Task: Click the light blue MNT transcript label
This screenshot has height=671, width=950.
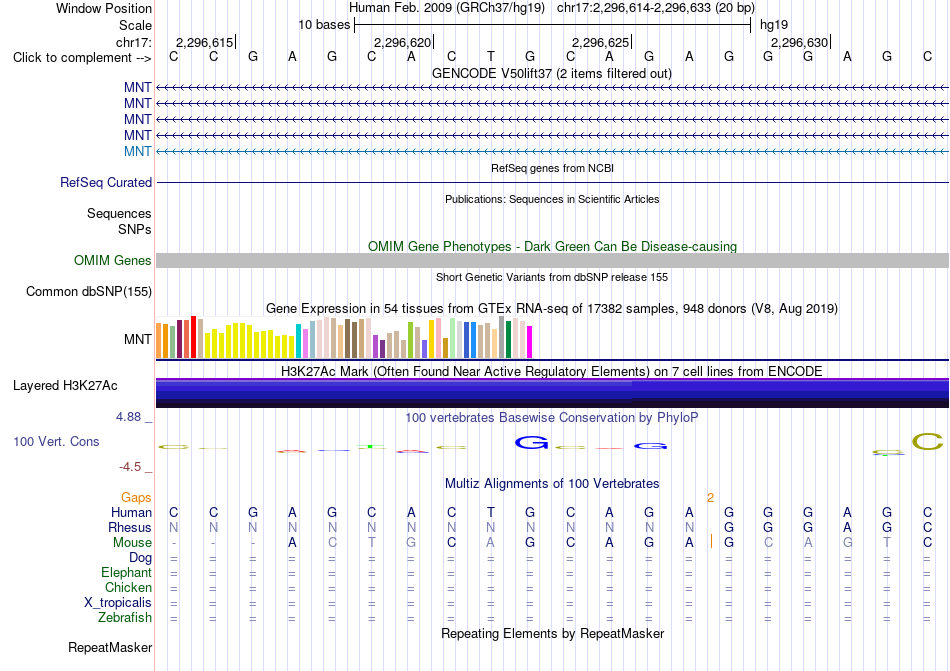Action: (x=138, y=151)
